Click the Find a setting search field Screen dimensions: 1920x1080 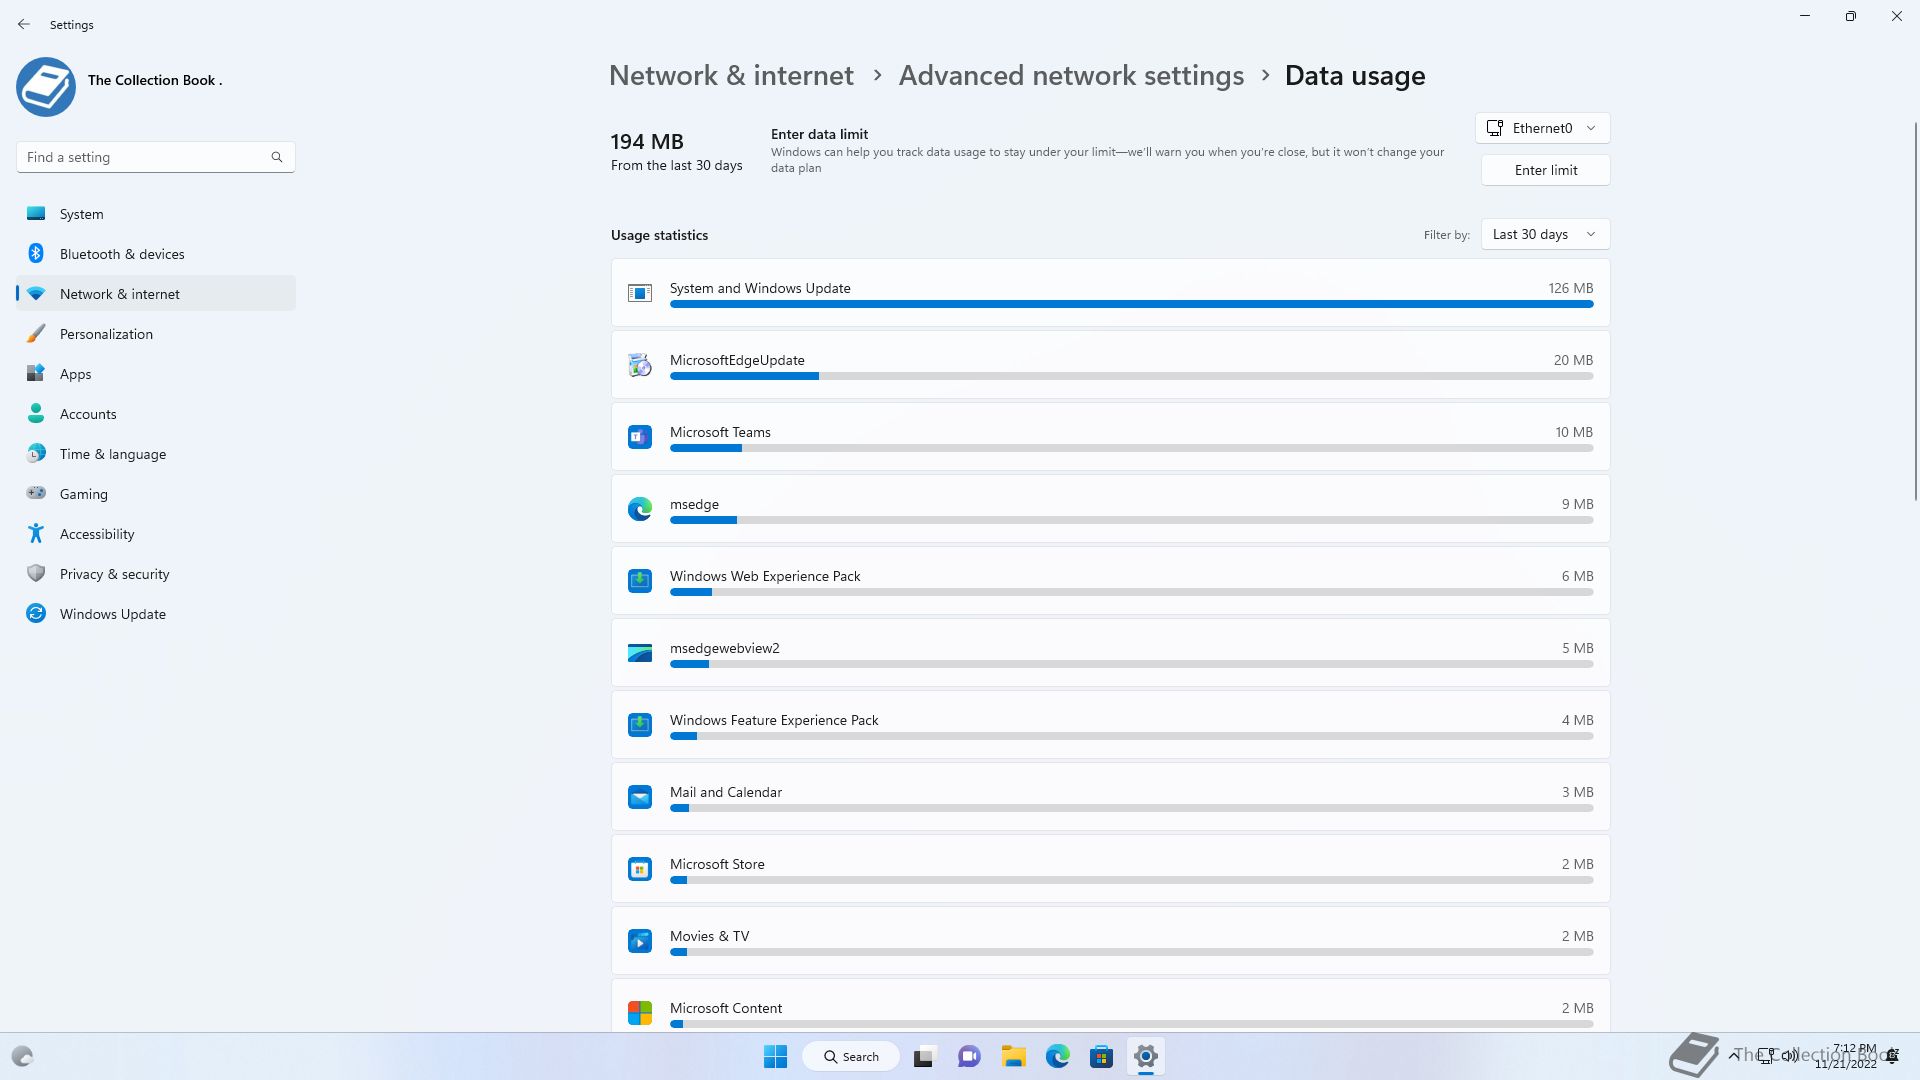click(155, 157)
